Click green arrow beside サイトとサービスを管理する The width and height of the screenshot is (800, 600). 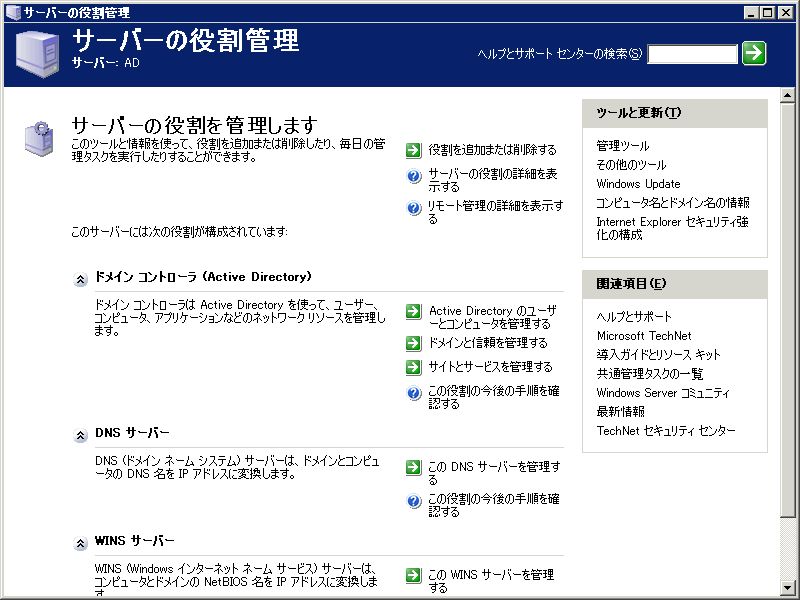tap(414, 367)
